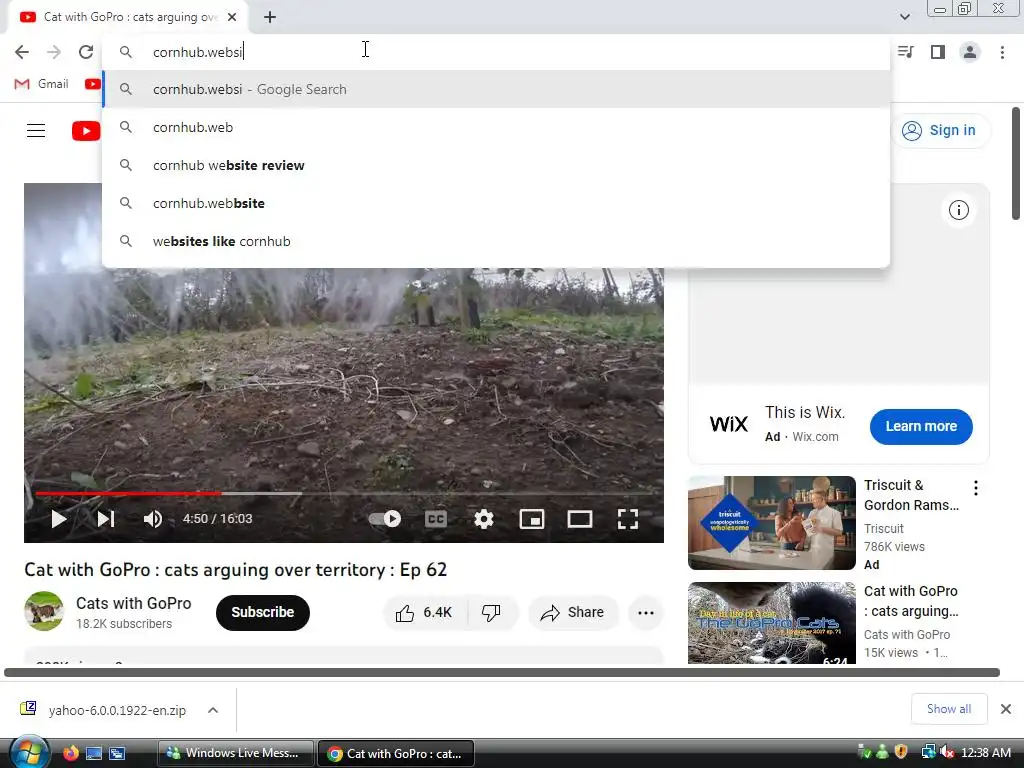
Task: Click the security shield tray icon
Action: [x=901, y=752]
